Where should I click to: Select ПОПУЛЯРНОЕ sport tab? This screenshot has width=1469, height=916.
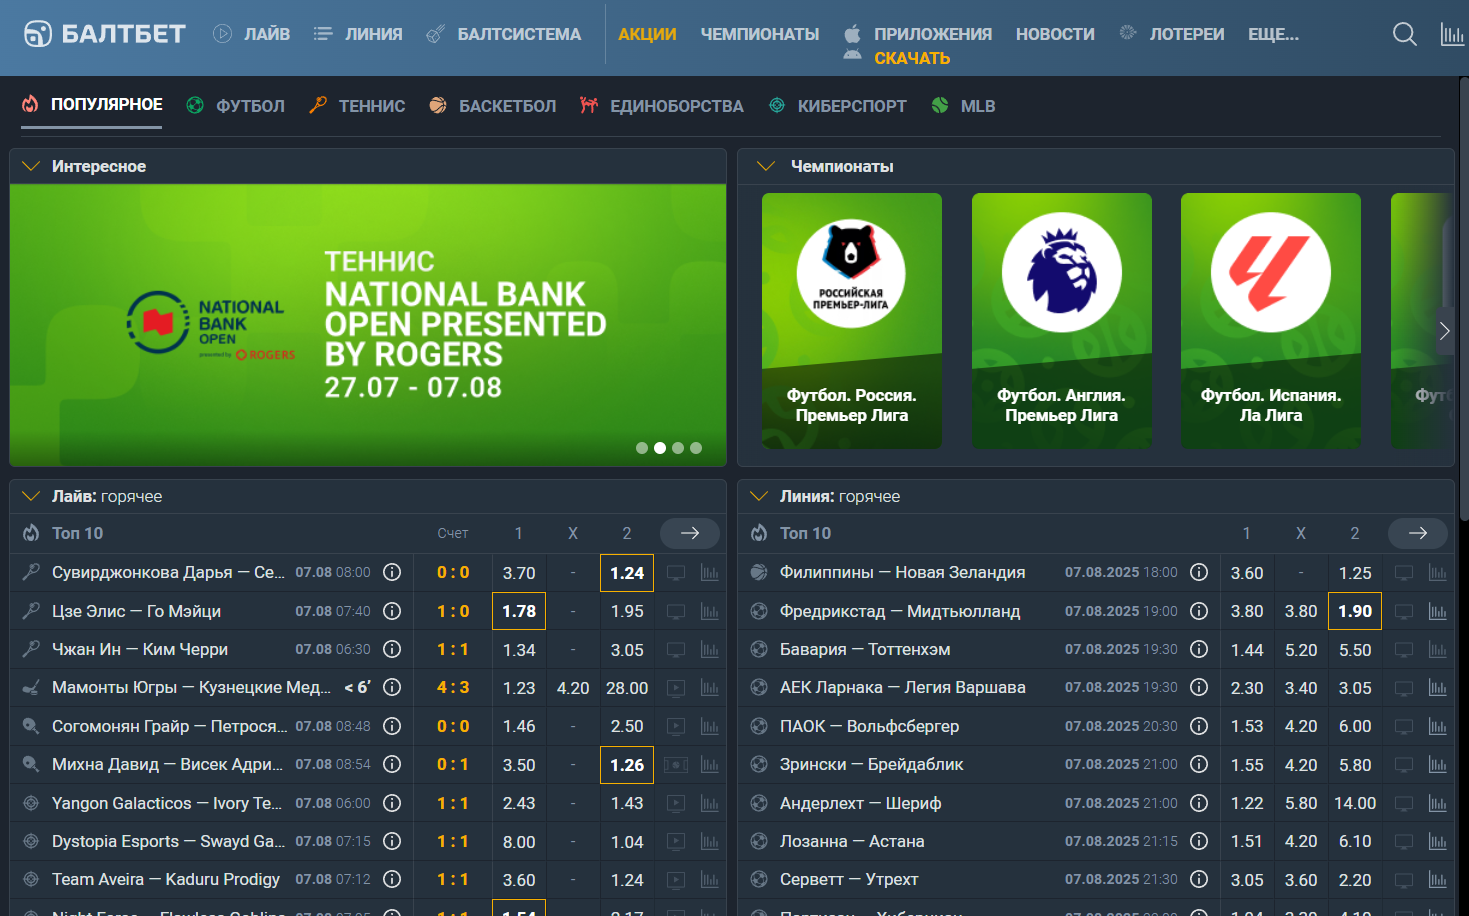coord(92,104)
